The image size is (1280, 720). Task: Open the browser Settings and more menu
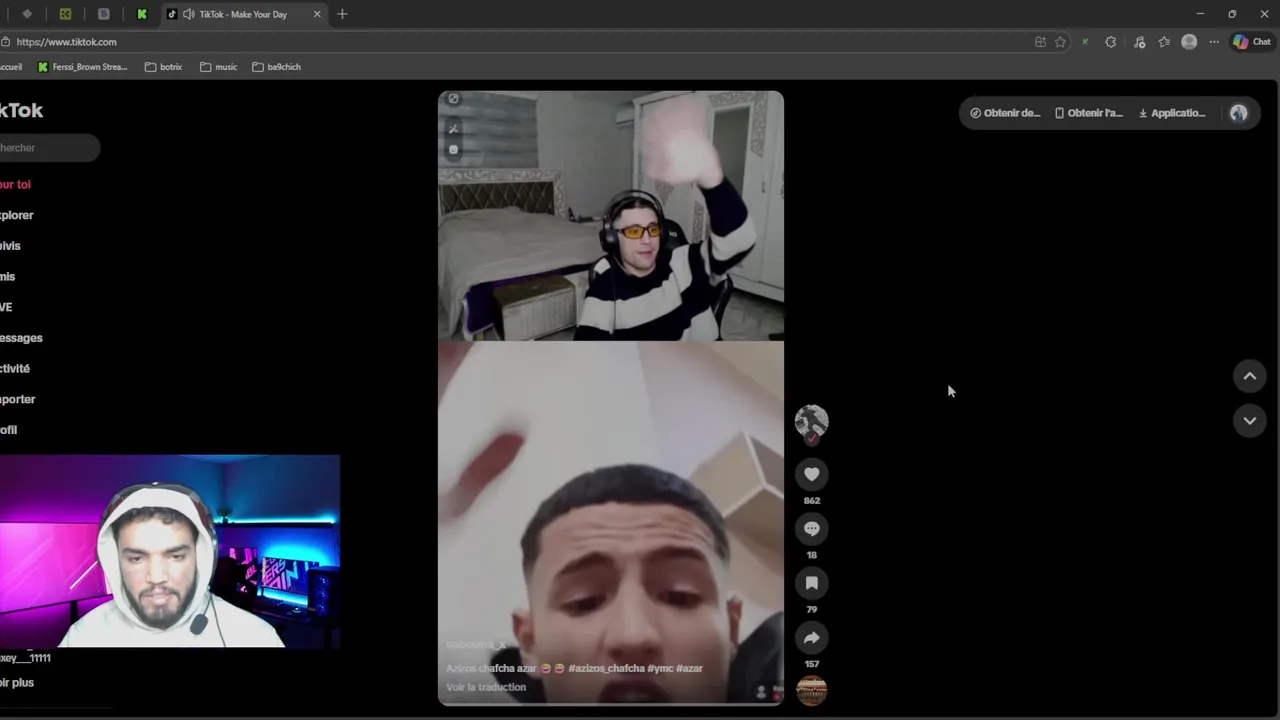[1214, 42]
